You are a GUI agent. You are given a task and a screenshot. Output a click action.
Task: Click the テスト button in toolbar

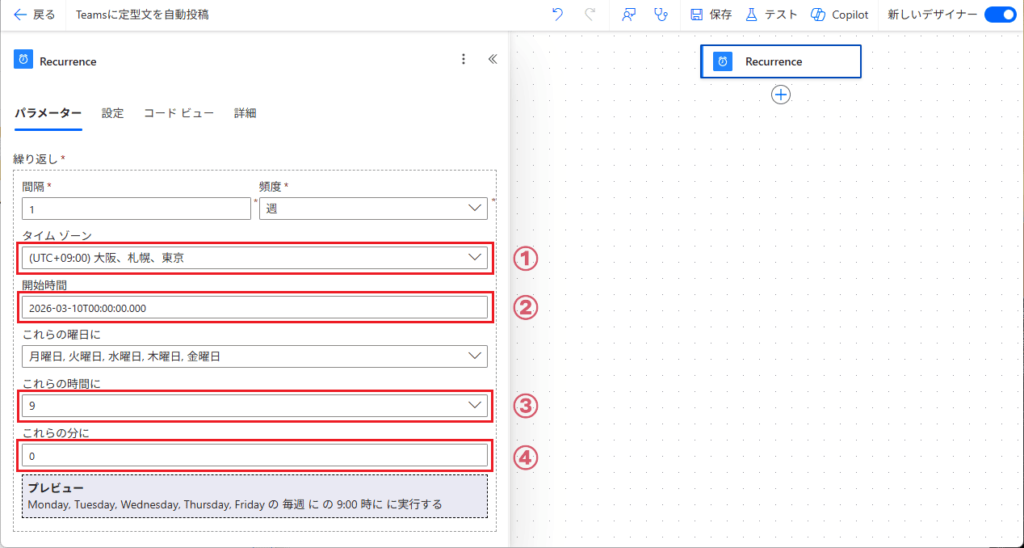click(771, 15)
